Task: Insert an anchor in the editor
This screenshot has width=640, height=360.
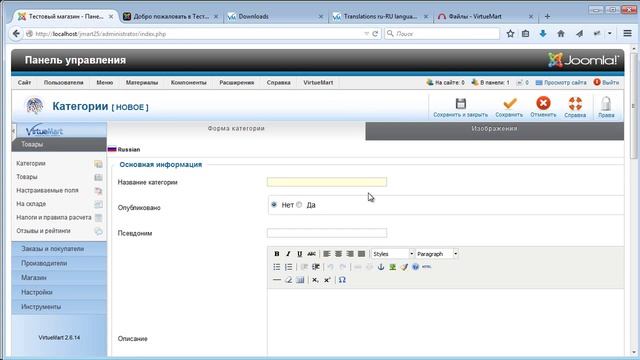Action: (381, 267)
